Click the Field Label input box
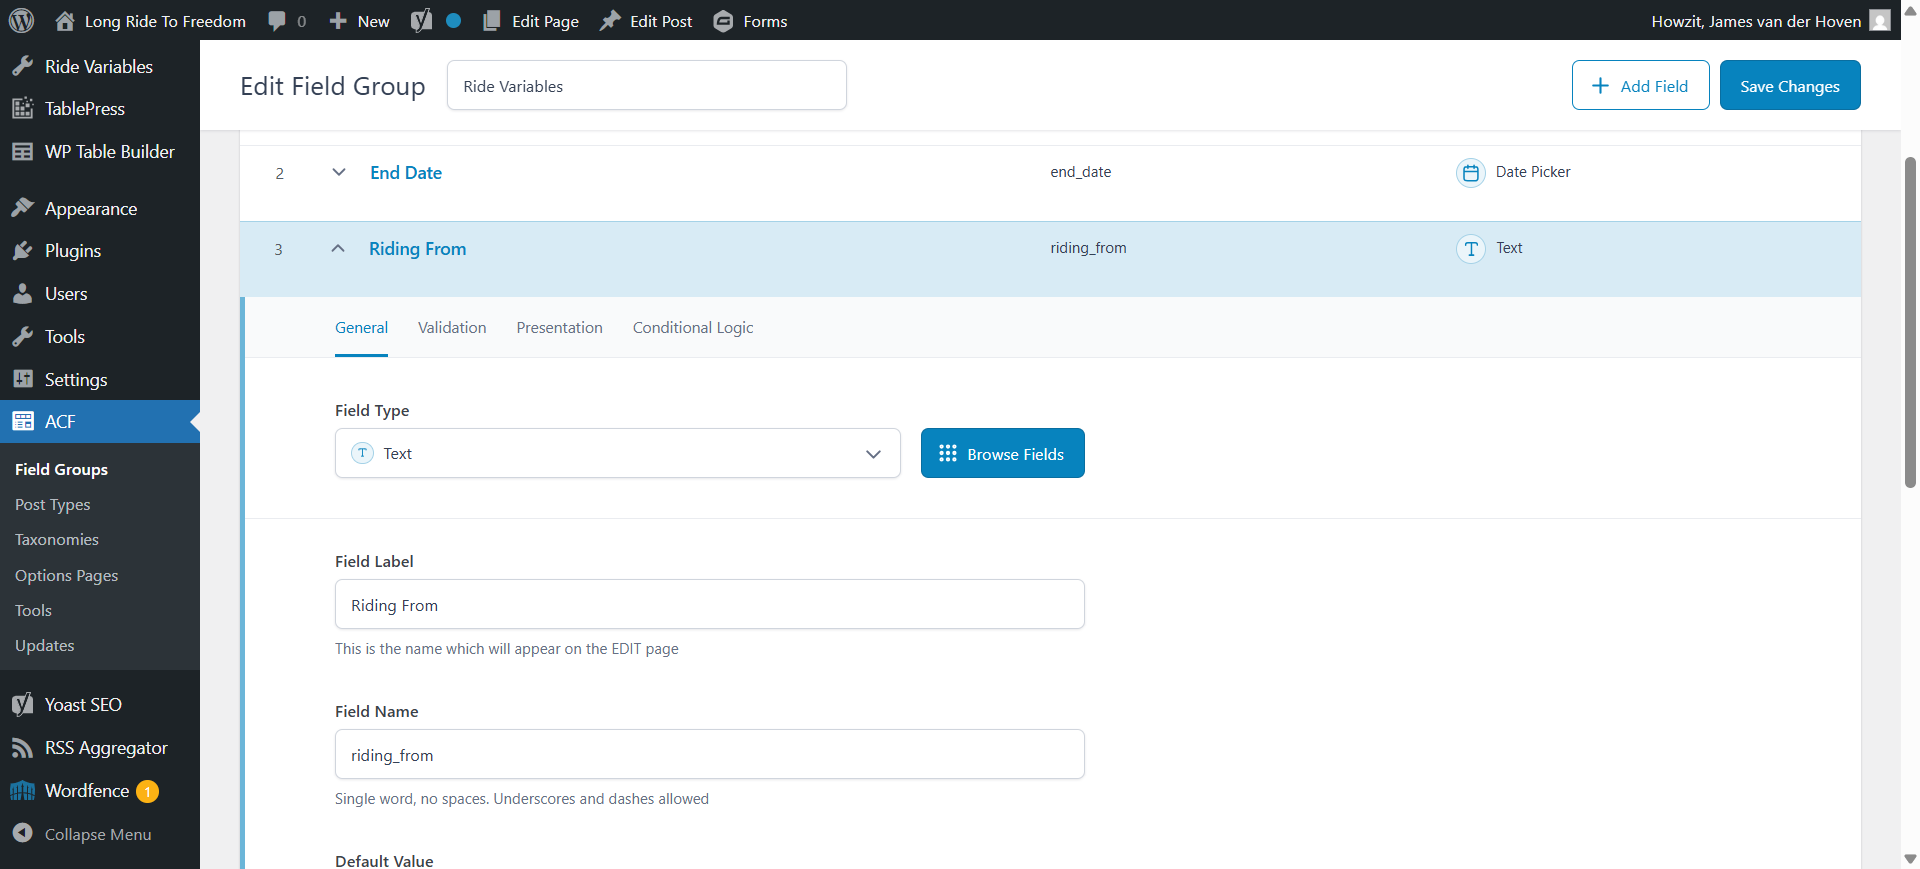1920x869 pixels. pyautogui.click(x=709, y=604)
